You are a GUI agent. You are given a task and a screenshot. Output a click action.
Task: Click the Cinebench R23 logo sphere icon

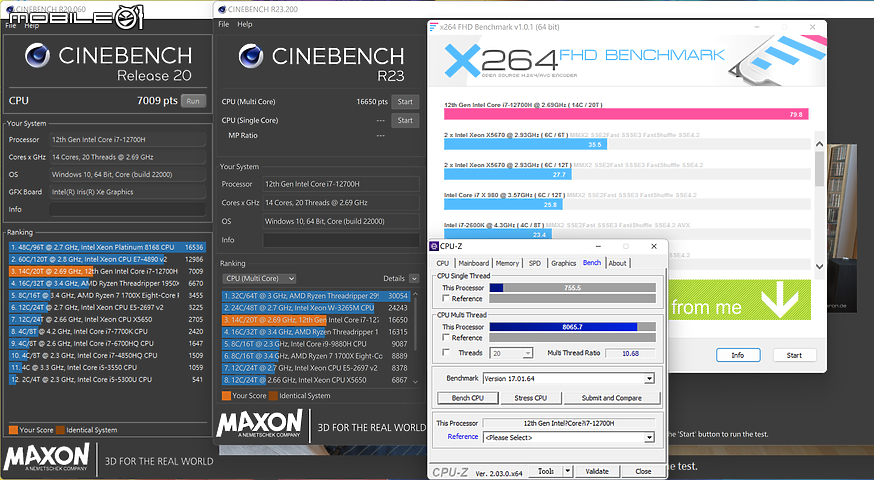[x=251, y=56]
